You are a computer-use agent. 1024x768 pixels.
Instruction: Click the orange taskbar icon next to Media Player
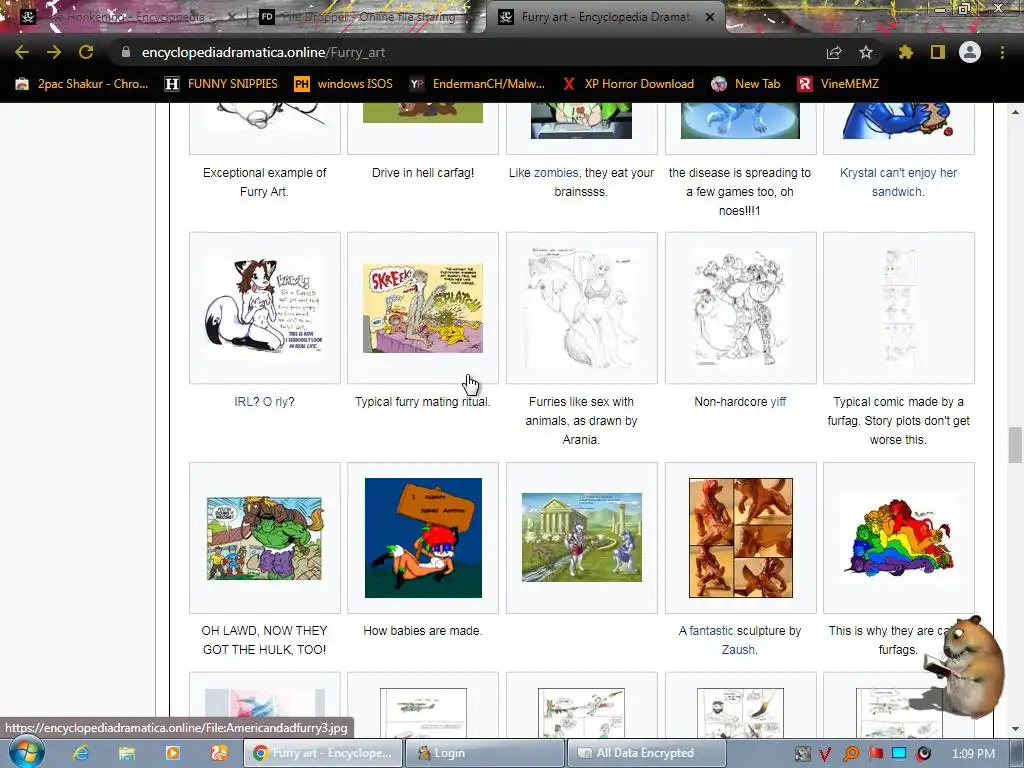click(x=219, y=753)
